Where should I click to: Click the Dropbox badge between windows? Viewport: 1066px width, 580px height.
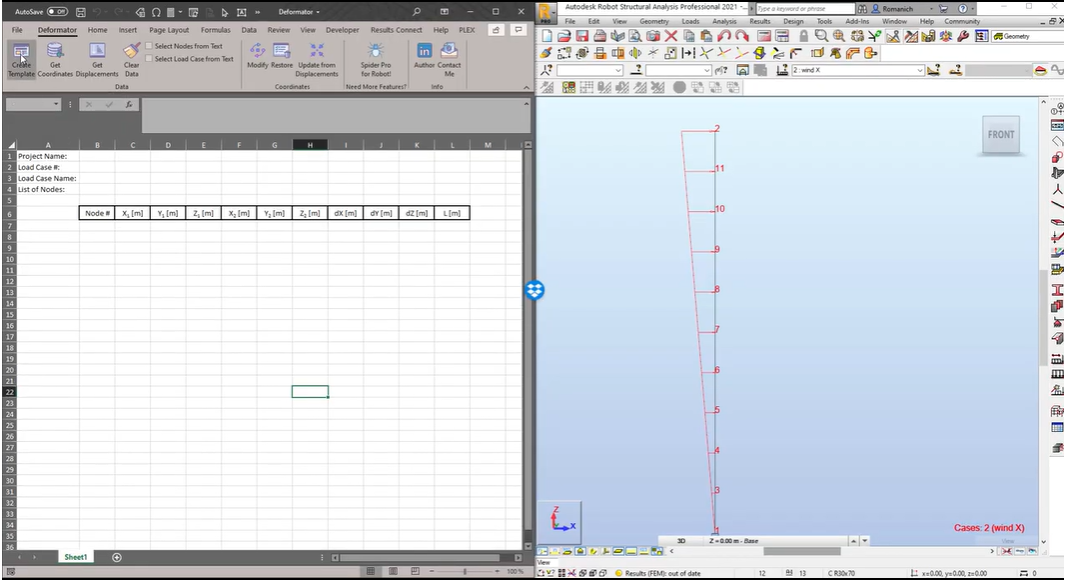[534, 290]
